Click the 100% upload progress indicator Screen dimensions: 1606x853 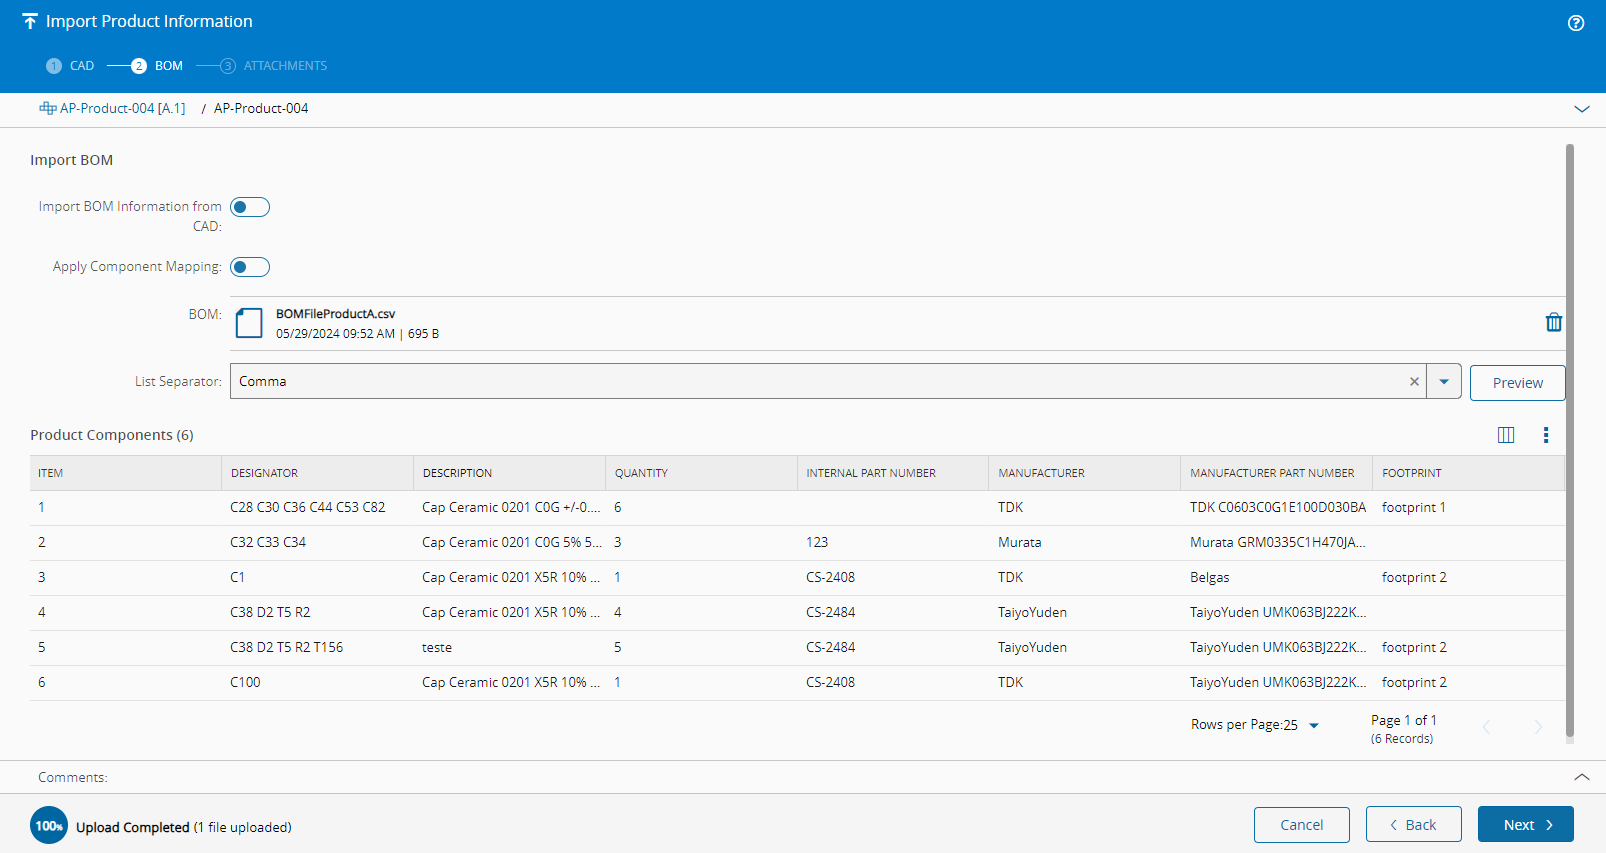click(49, 826)
